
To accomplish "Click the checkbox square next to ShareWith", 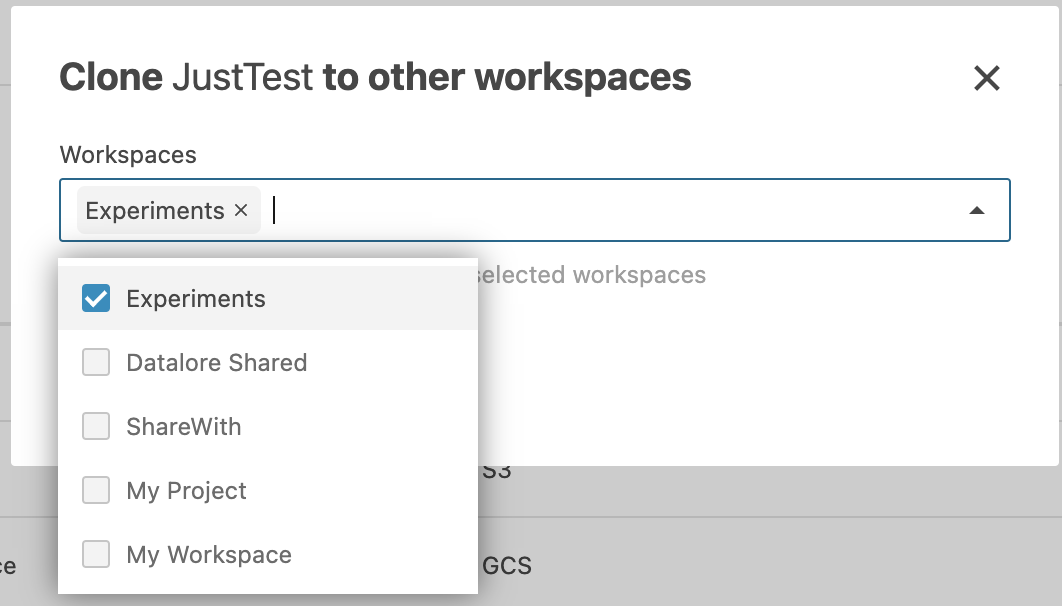I will [96, 426].
